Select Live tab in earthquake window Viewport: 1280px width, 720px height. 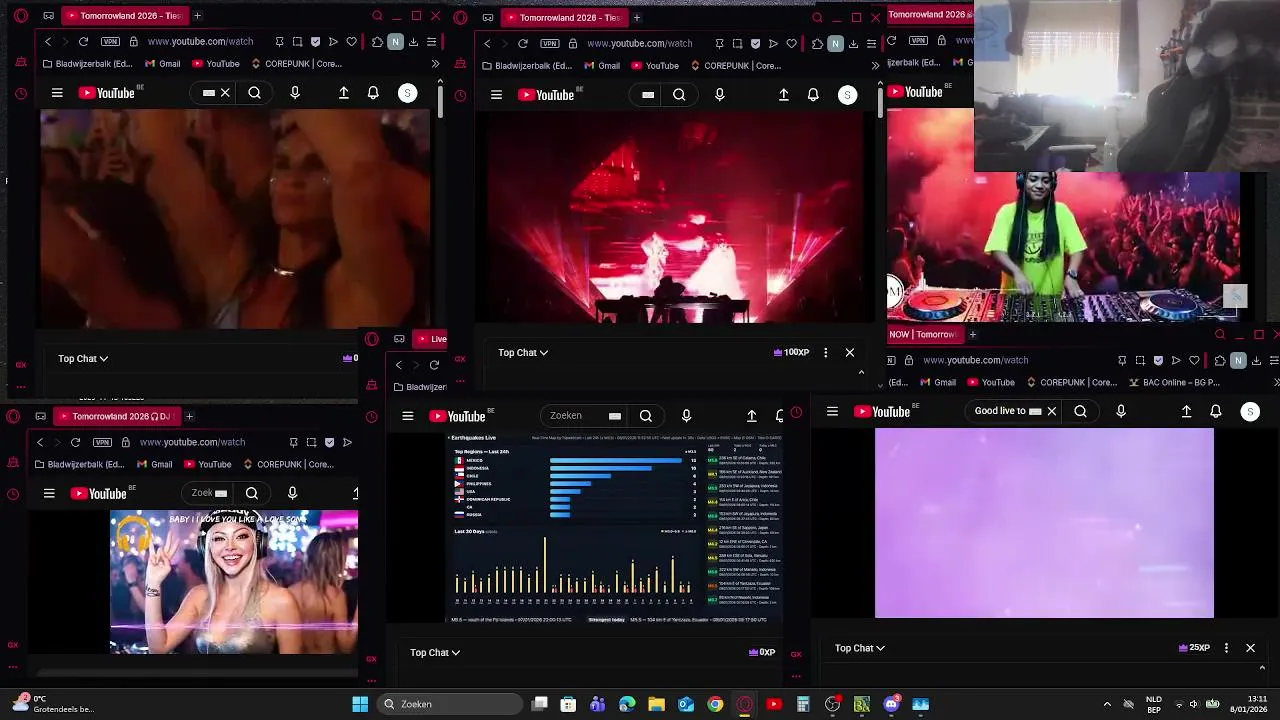(432, 339)
